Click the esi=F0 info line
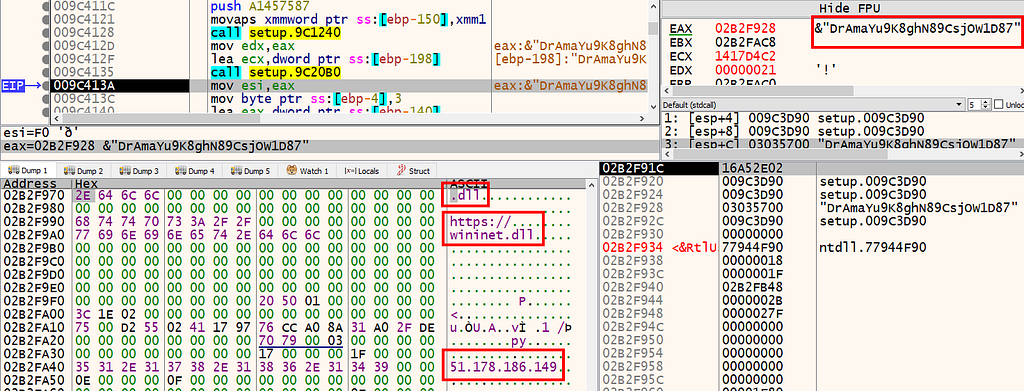The image size is (1024, 391). (x=329, y=133)
